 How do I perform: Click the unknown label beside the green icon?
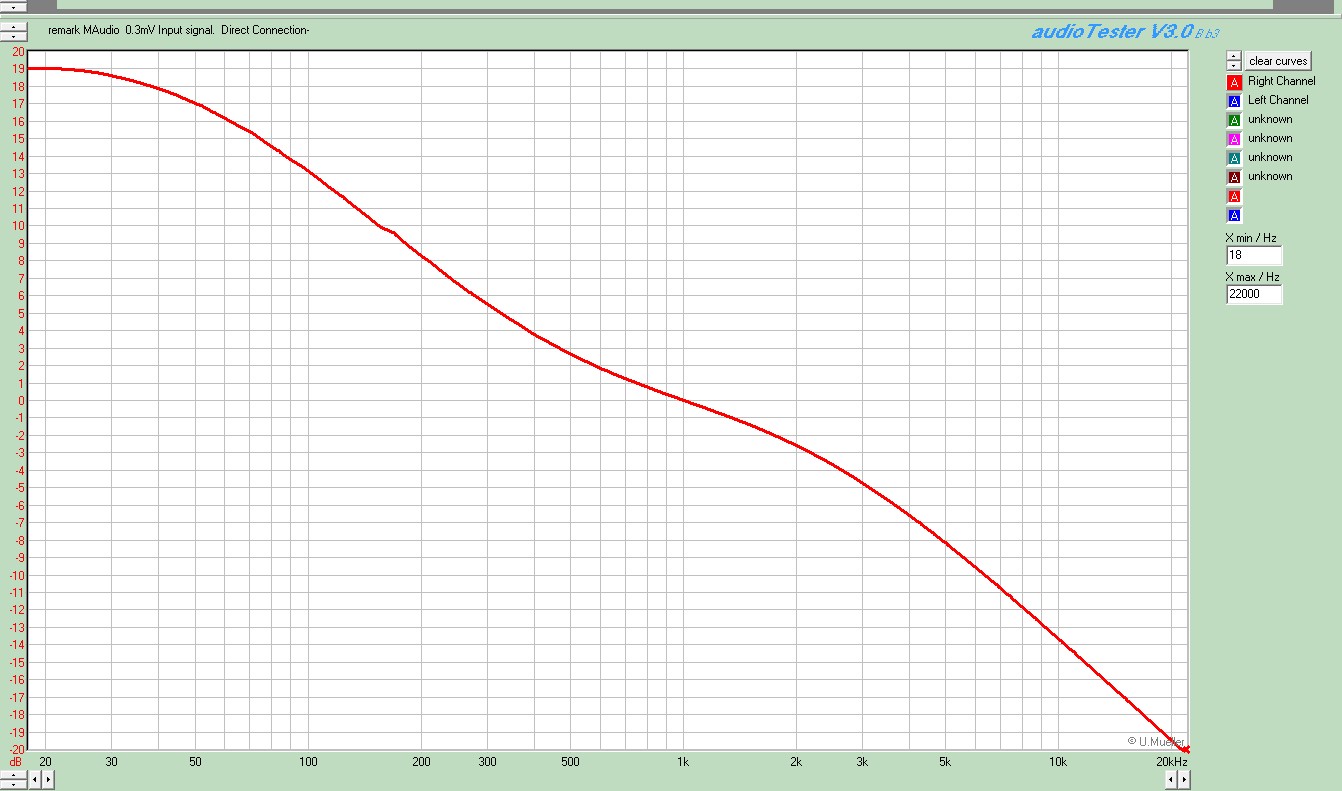(1270, 119)
